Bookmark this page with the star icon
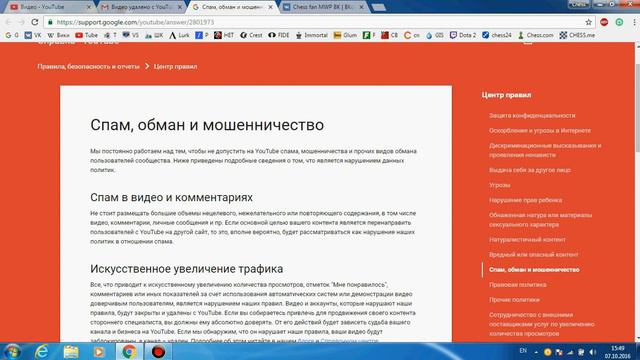Screen dimensions: 640x360 [x=588, y=22]
